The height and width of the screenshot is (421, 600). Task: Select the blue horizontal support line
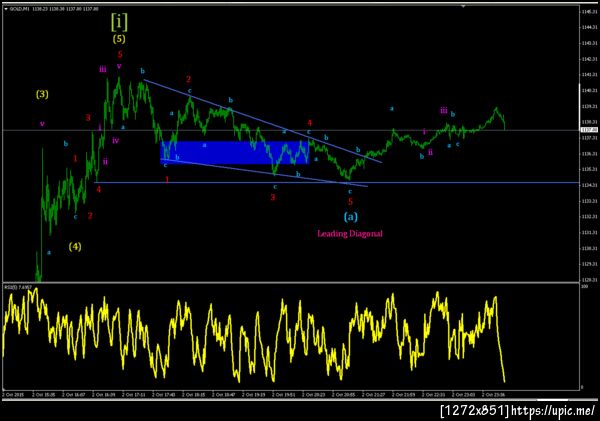[x=337, y=183]
